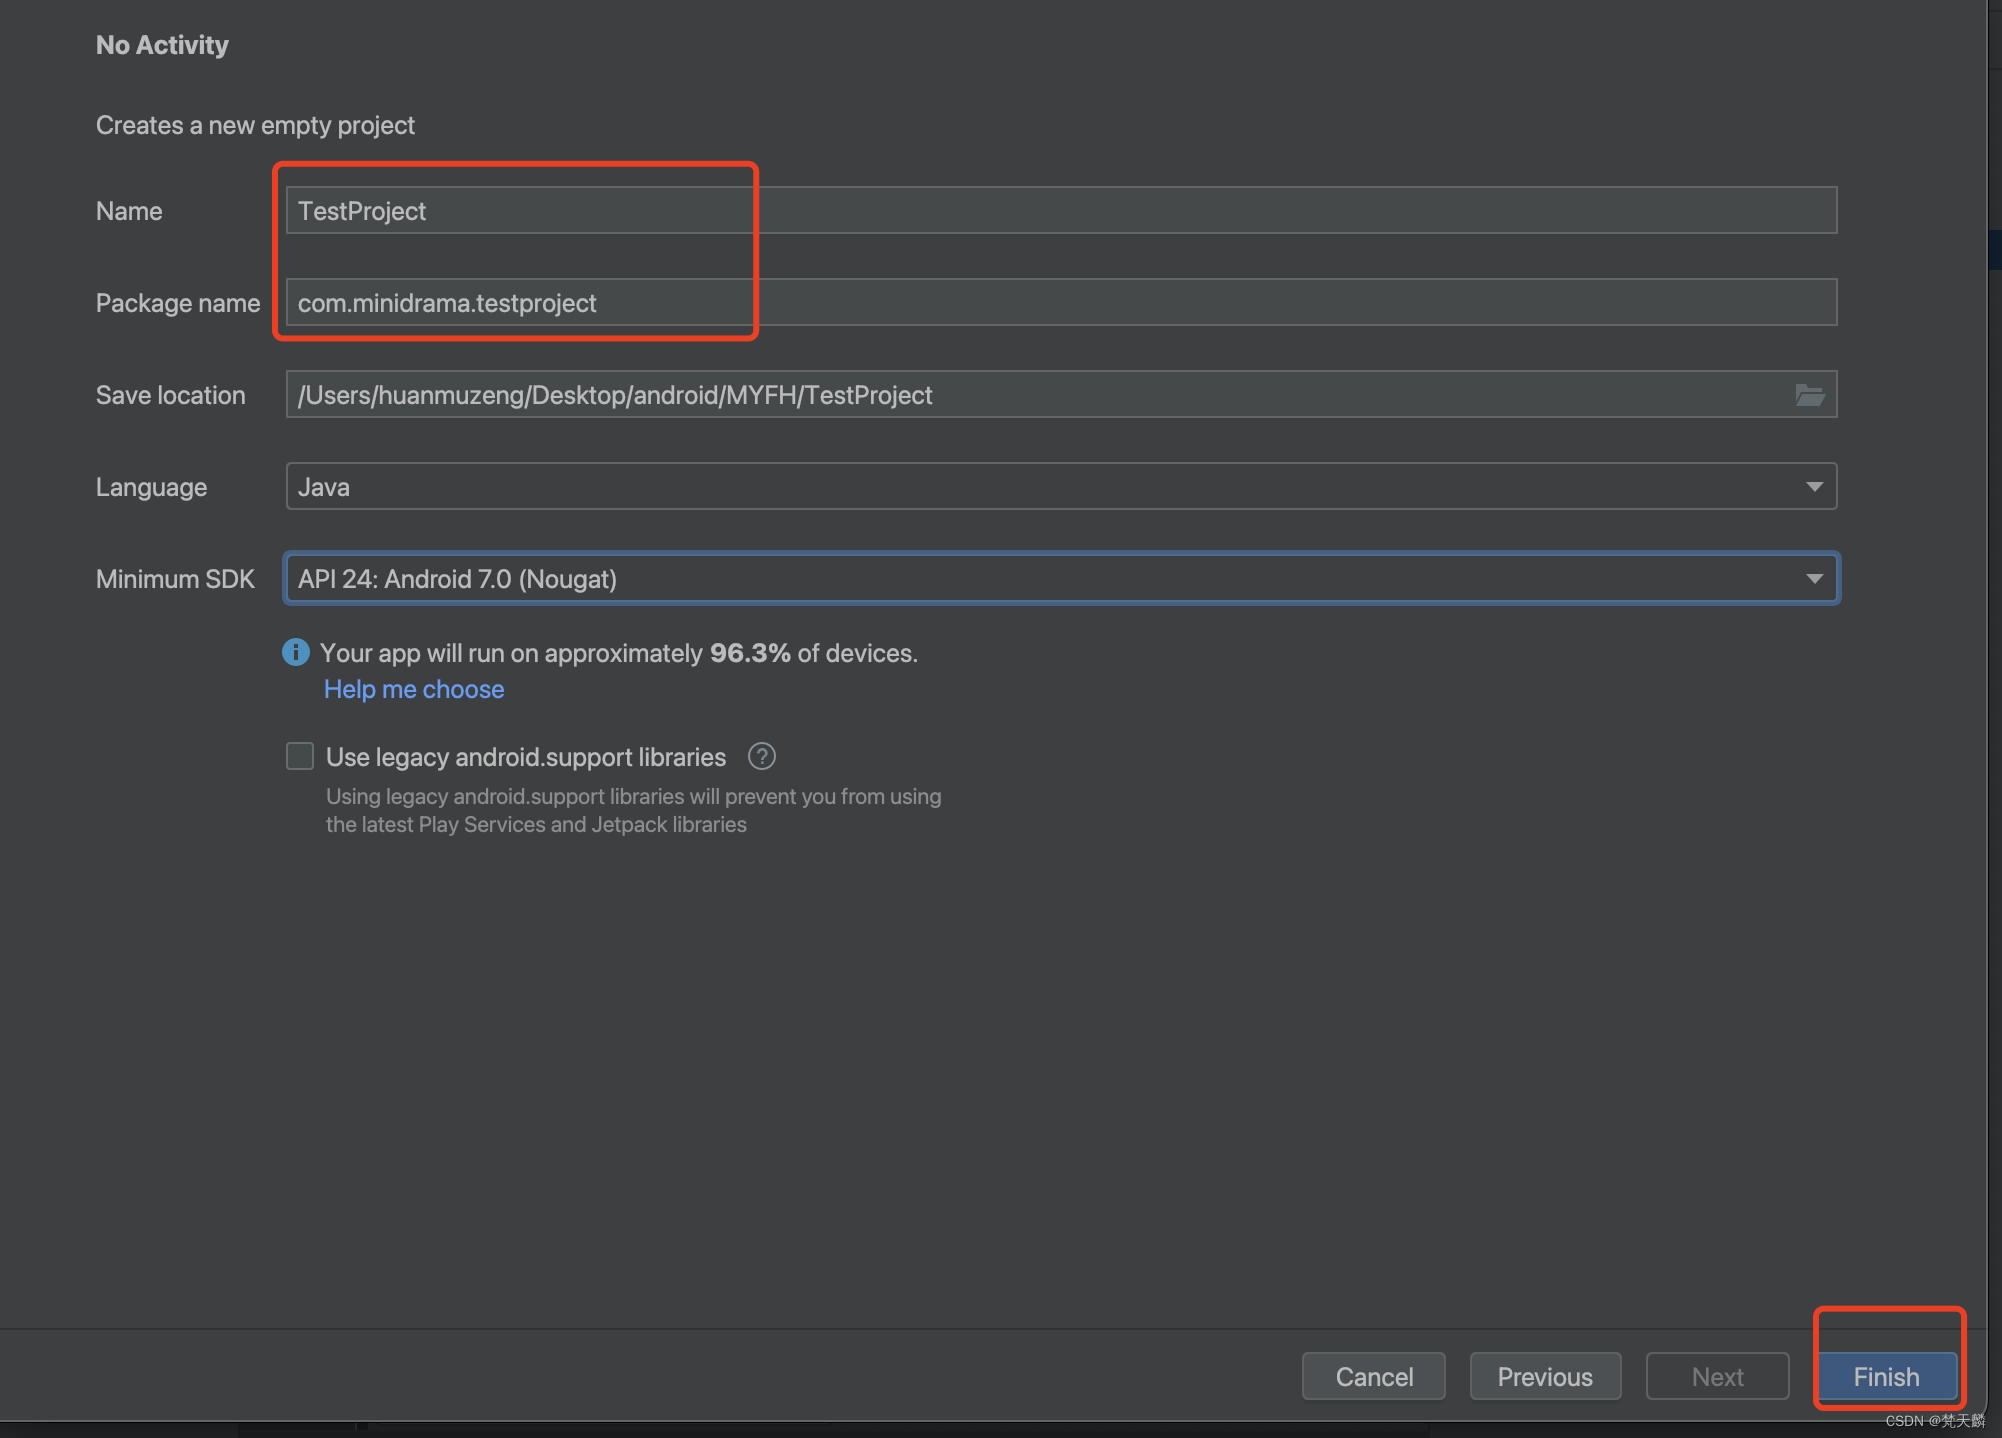2002x1438 pixels.
Task: Open the Language dropdown showing Java
Action: coord(1061,487)
